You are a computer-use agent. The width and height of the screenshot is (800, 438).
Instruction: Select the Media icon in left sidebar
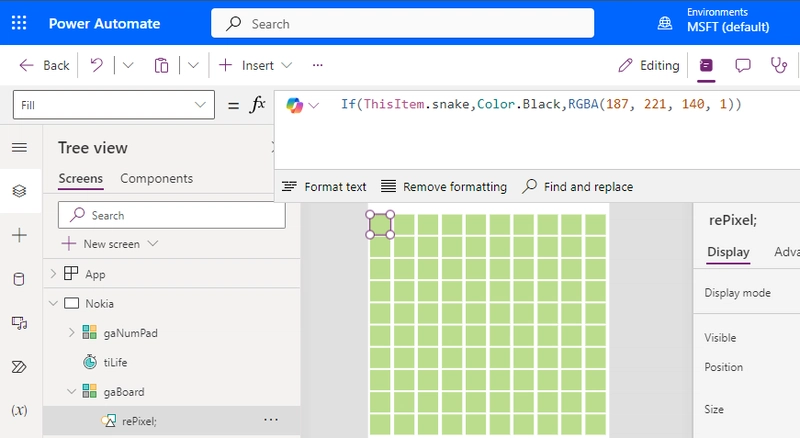point(19,323)
